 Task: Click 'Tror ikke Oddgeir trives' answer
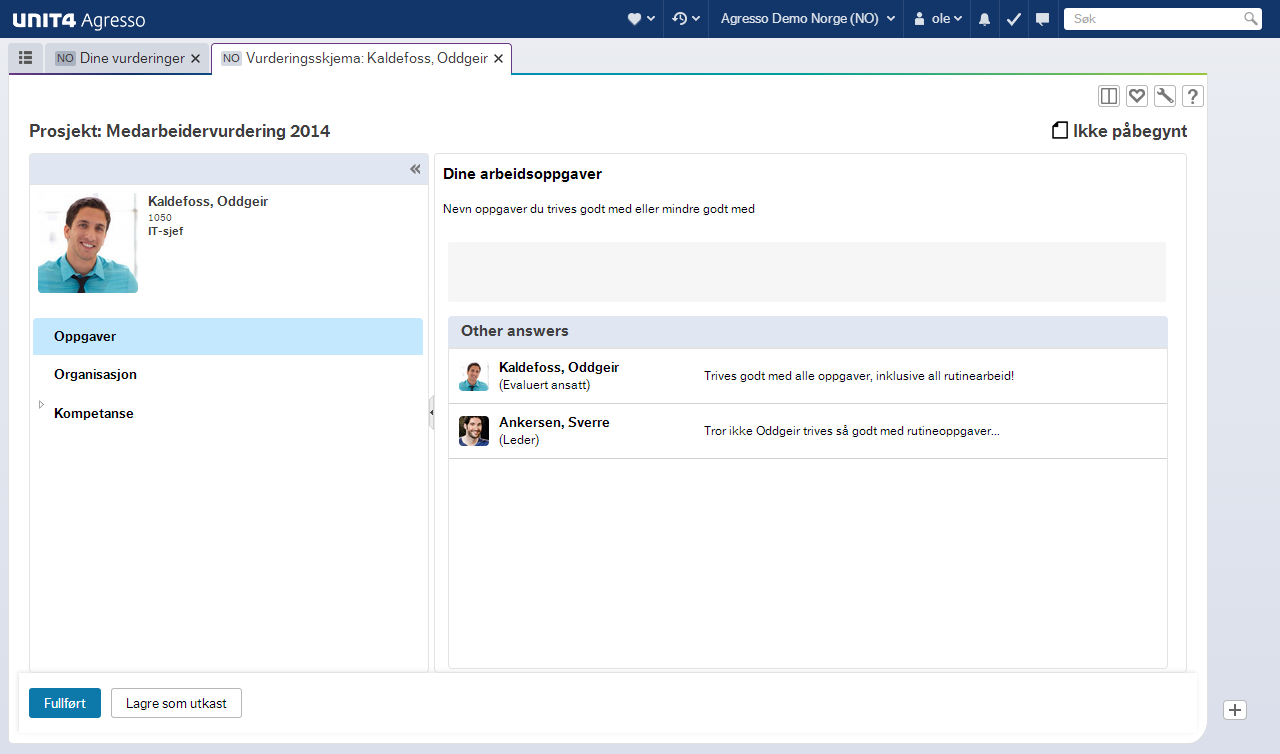(x=852, y=431)
